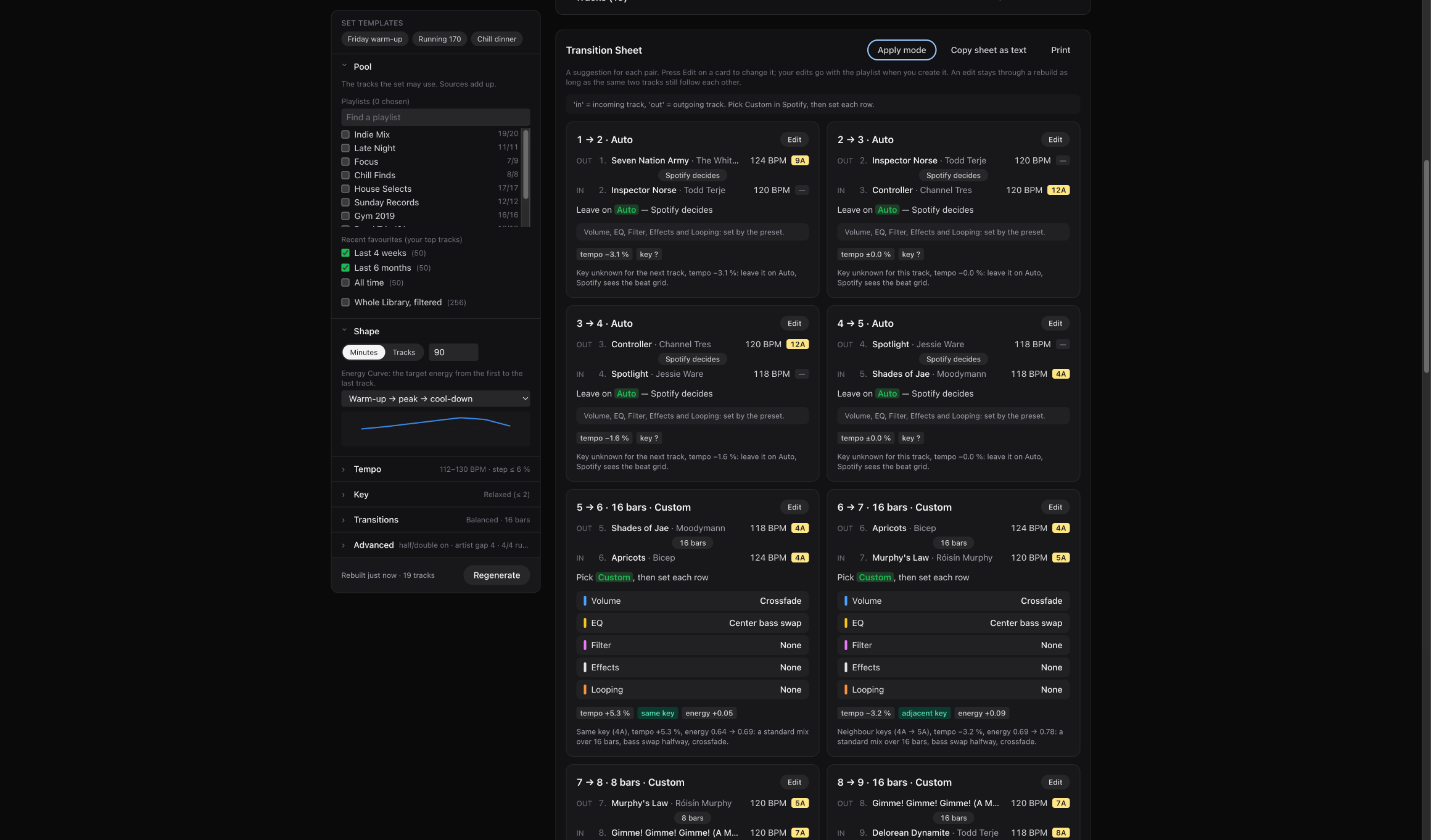This screenshot has width=1431, height=840.
Task: Expand the Advanced section
Action: pyautogui.click(x=435, y=545)
